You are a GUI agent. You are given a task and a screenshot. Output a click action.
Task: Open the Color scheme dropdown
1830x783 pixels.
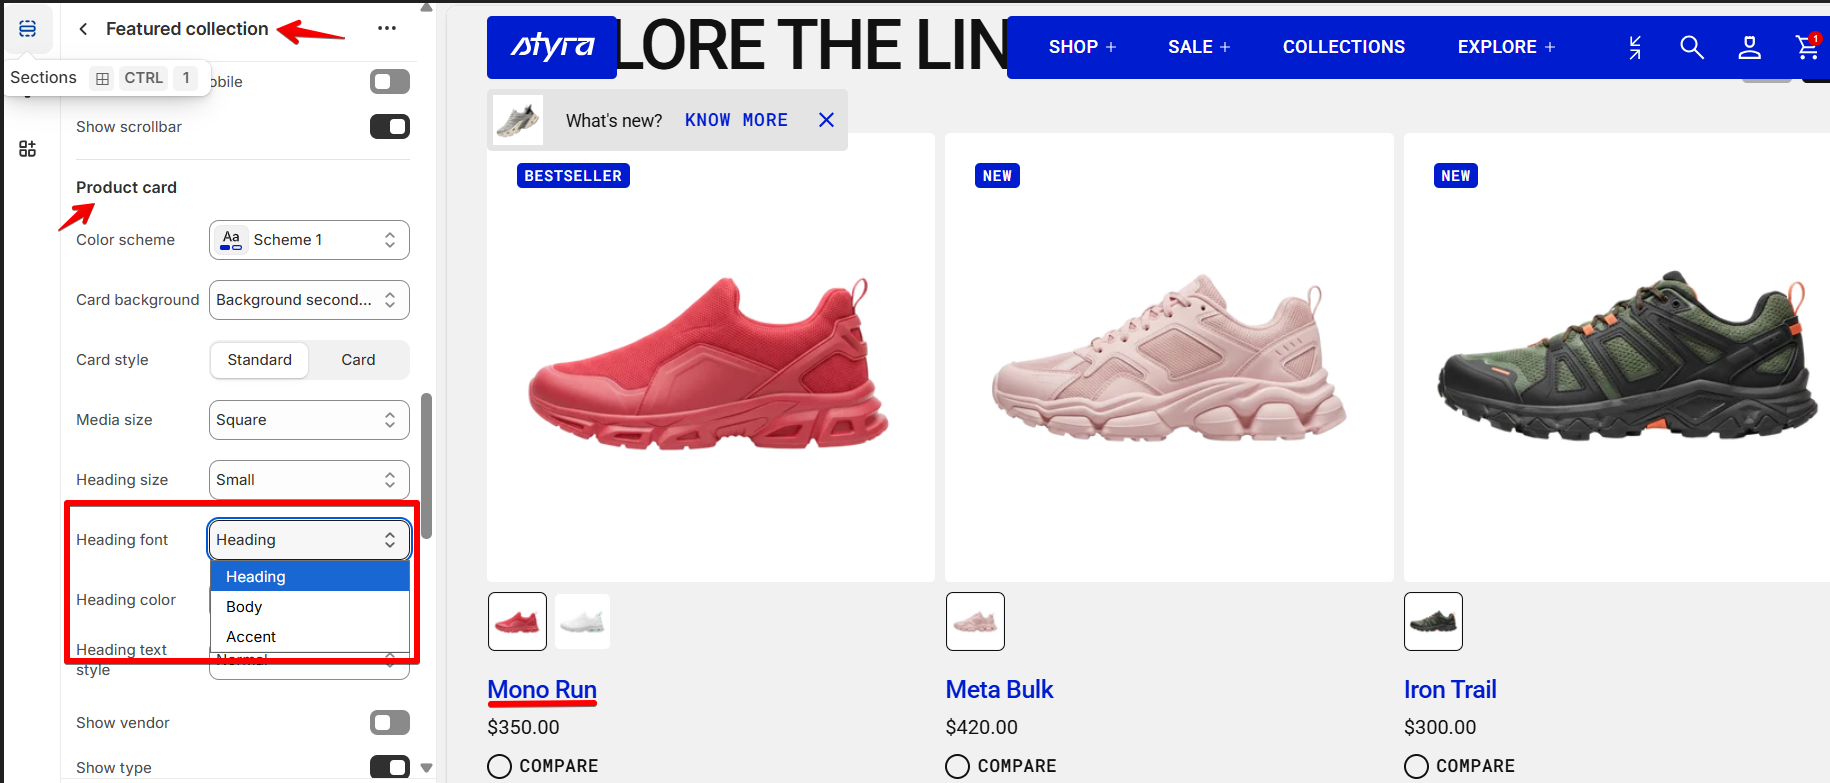coord(309,240)
